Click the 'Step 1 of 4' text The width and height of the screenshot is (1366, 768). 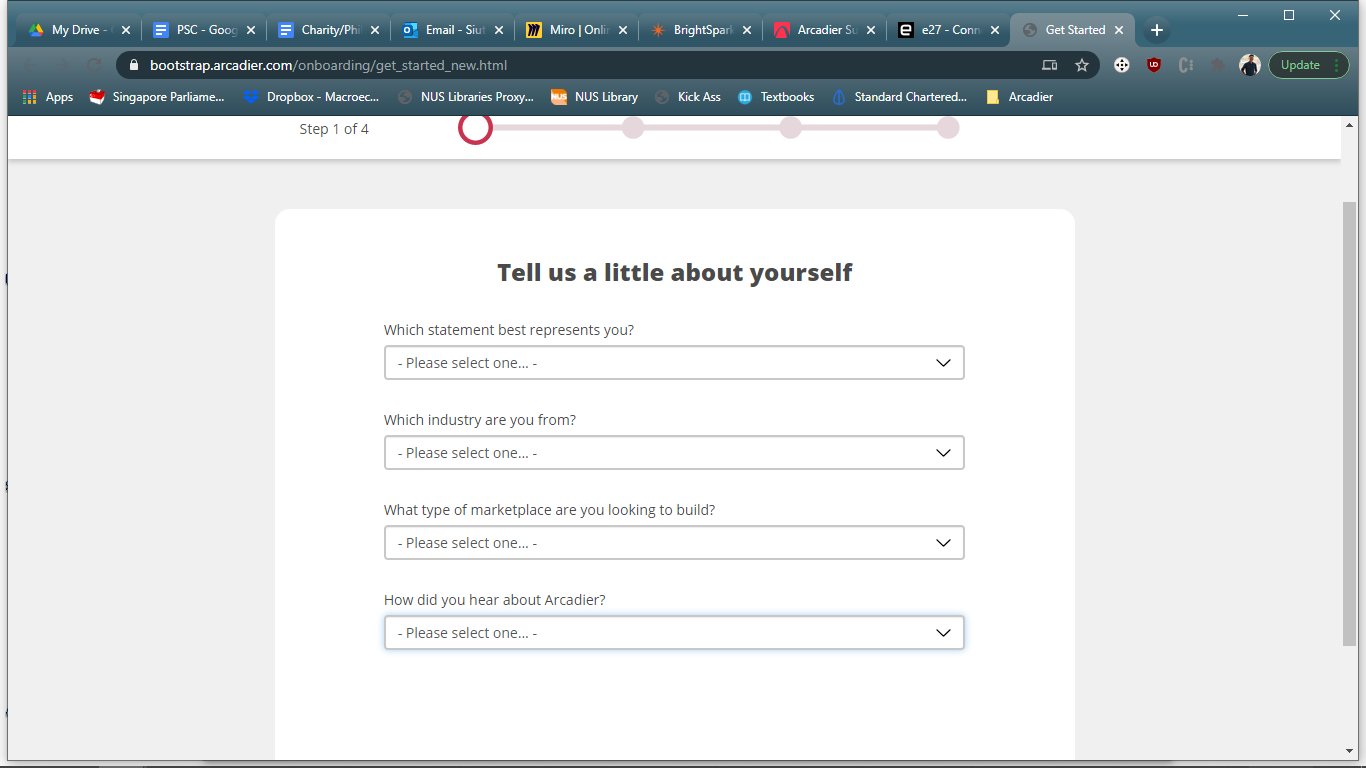pyautogui.click(x=334, y=129)
